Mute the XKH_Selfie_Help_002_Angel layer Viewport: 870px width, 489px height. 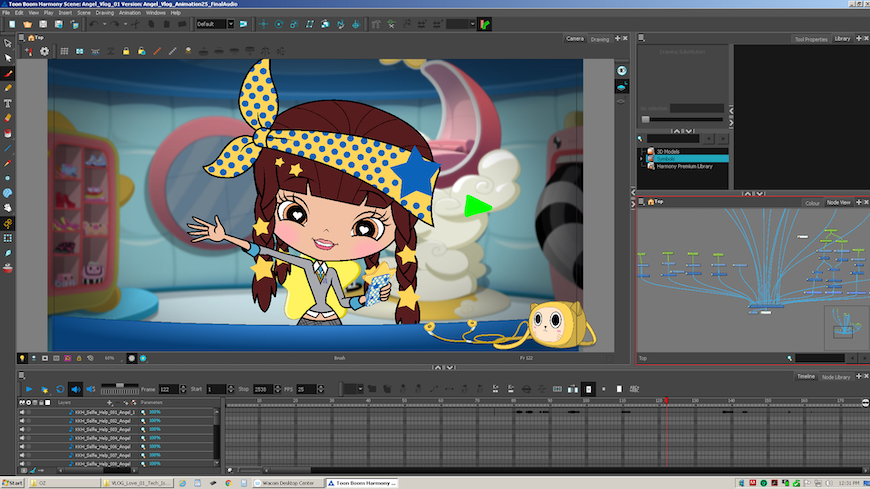22,421
